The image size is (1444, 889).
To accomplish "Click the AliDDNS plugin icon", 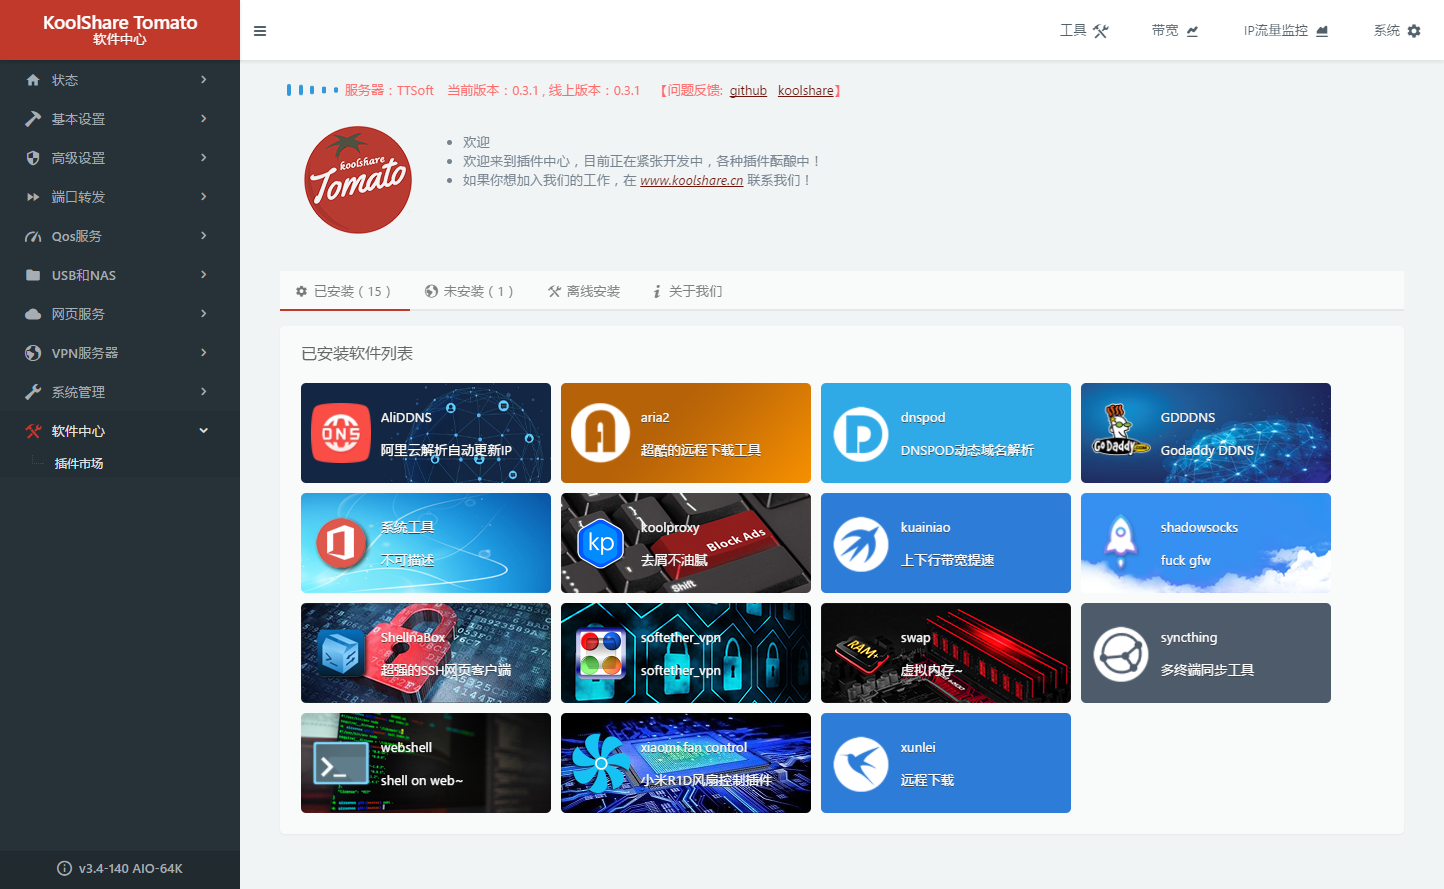I will (341, 433).
